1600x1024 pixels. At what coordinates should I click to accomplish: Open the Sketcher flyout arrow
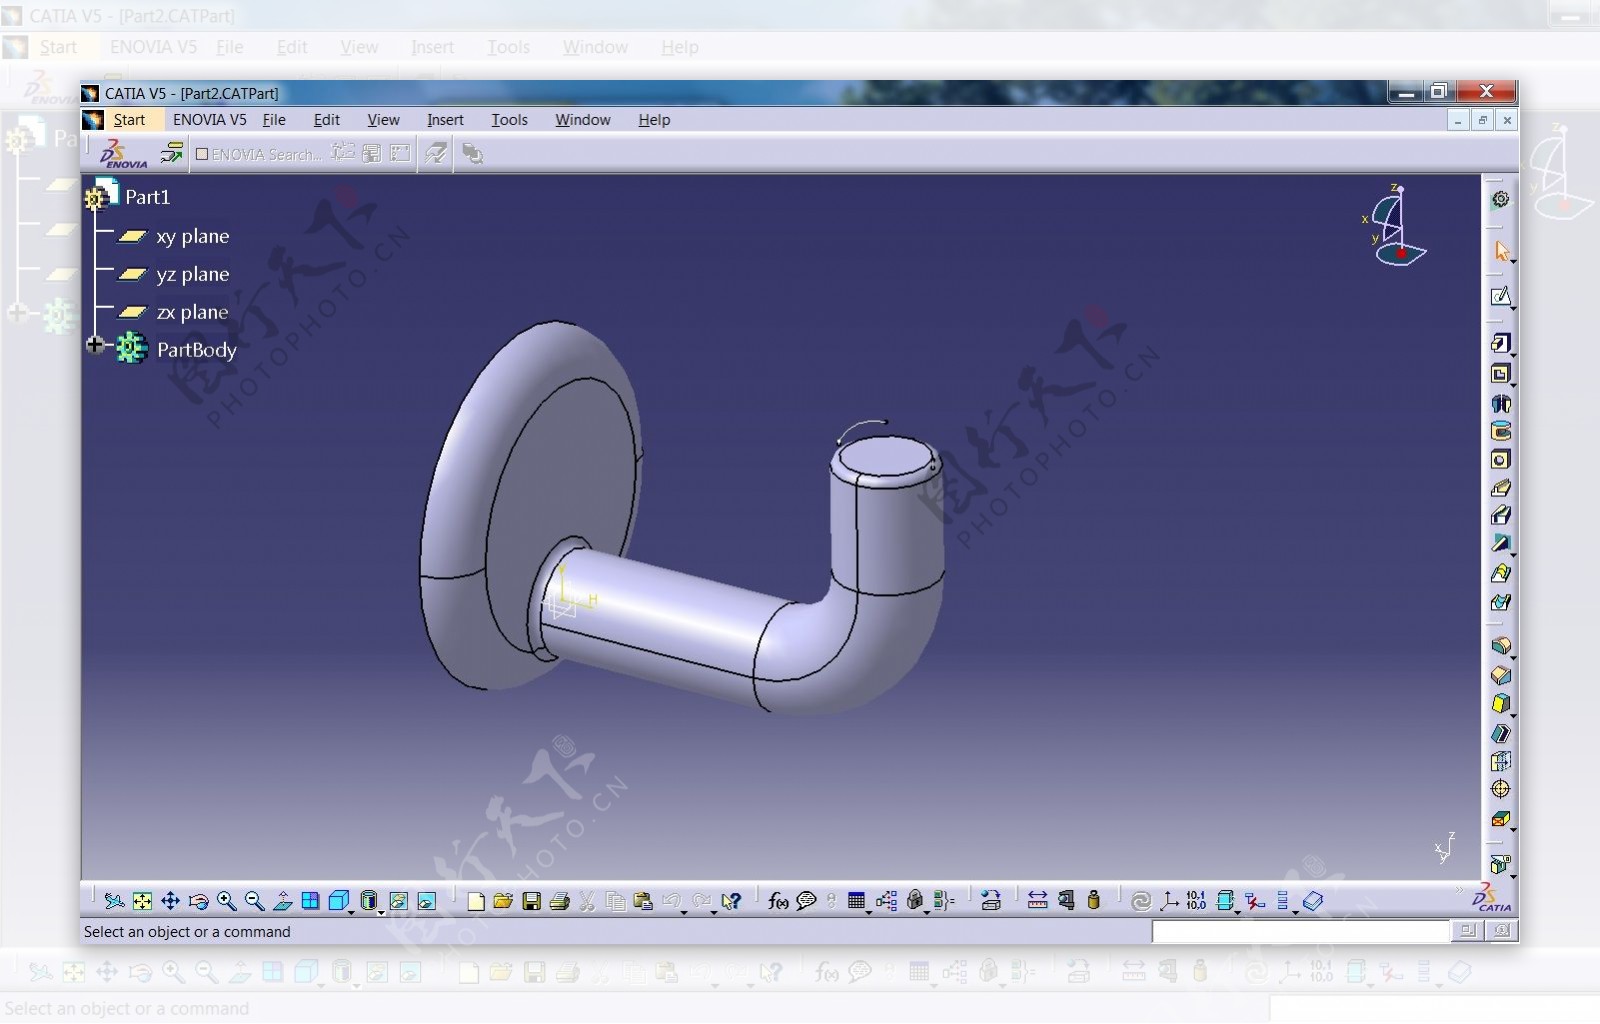point(1513,307)
